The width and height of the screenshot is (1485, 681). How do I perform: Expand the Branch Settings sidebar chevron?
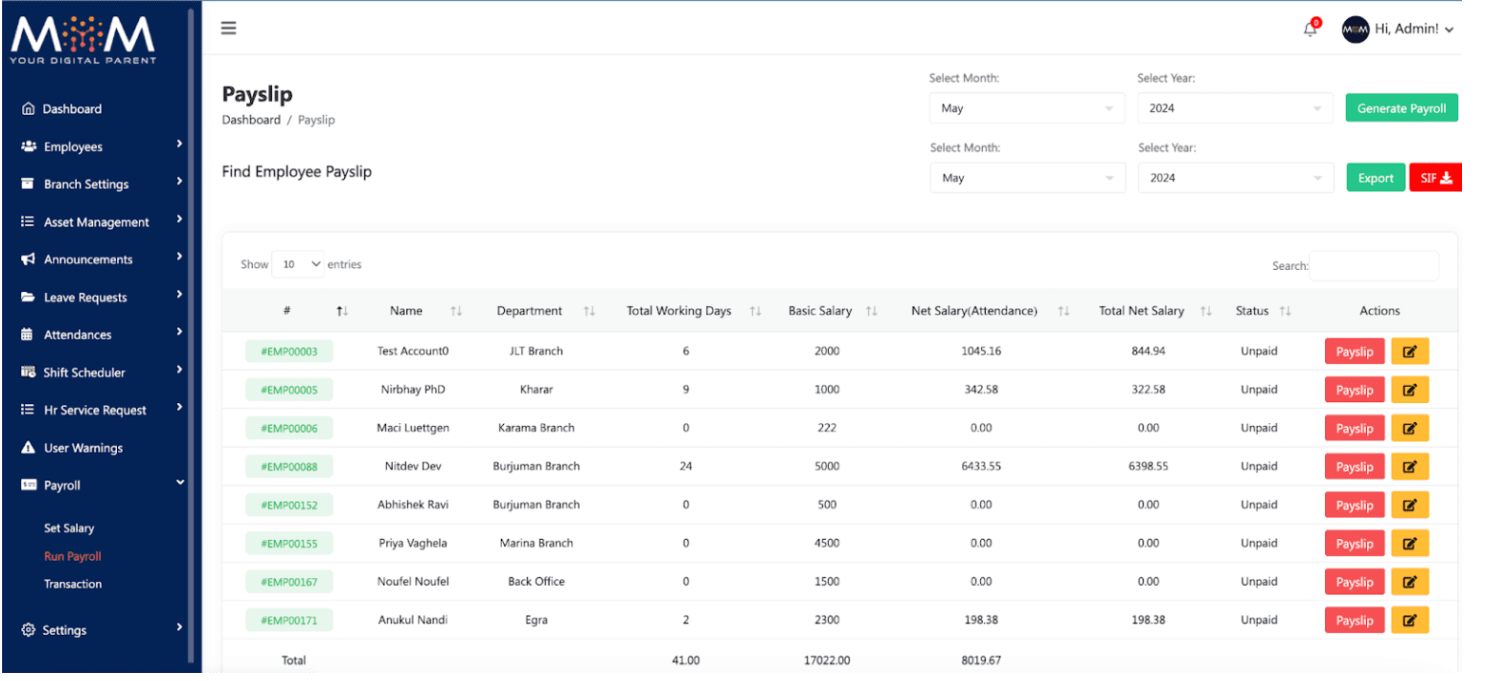click(x=179, y=181)
